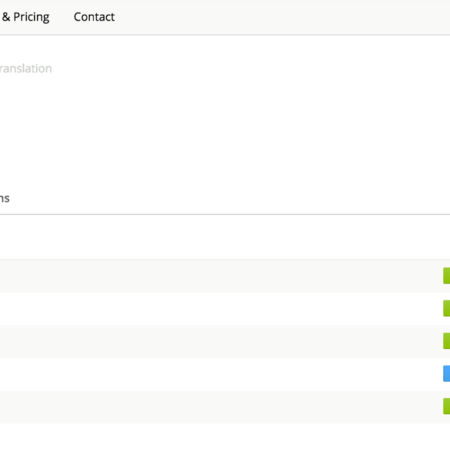
Task: Click the blank content area under the Translation breadcrumb
Action: click(x=225, y=130)
